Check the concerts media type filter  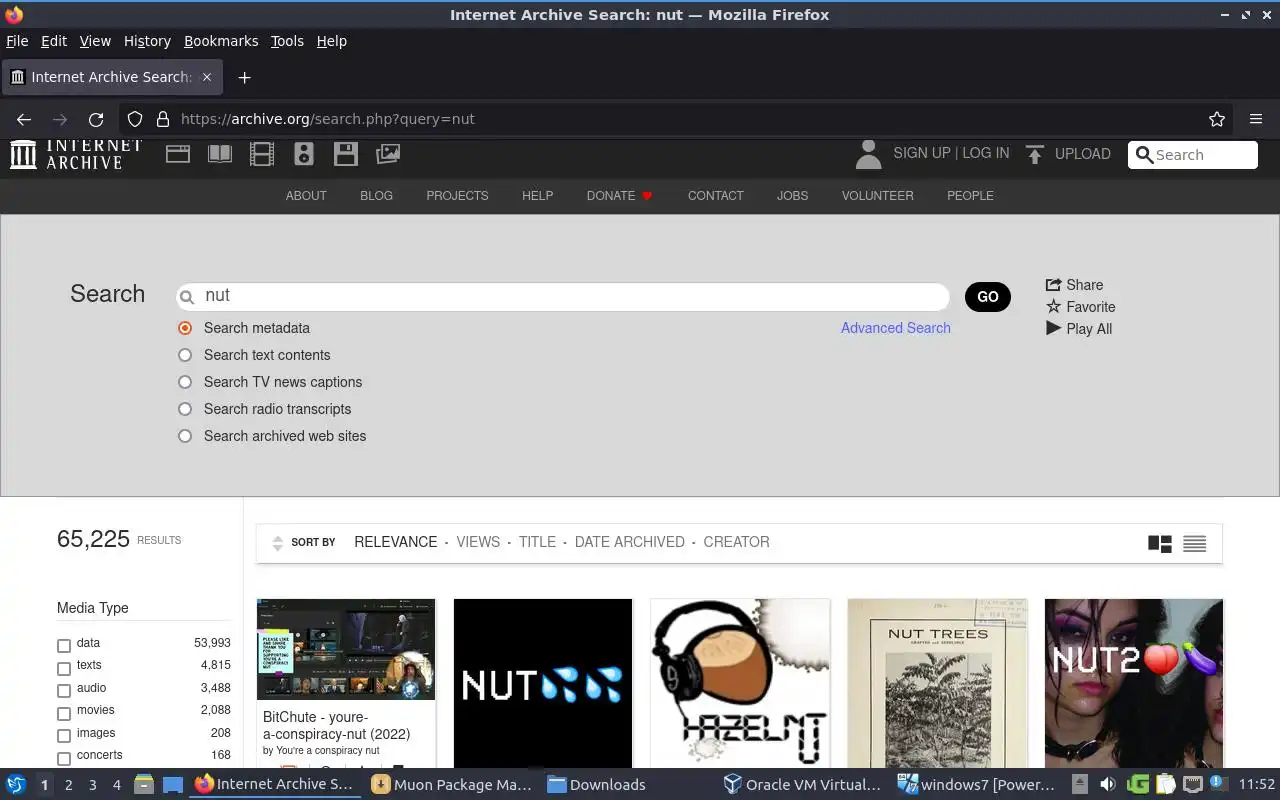click(x=64, y=758)
